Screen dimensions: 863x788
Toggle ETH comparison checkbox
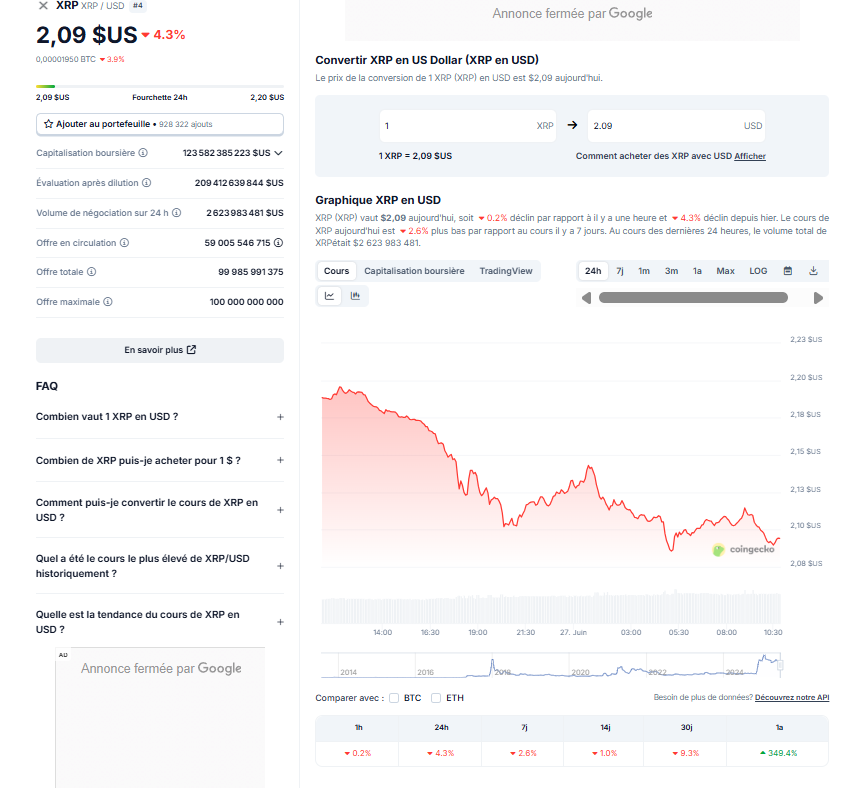click(x=436, y=698)
